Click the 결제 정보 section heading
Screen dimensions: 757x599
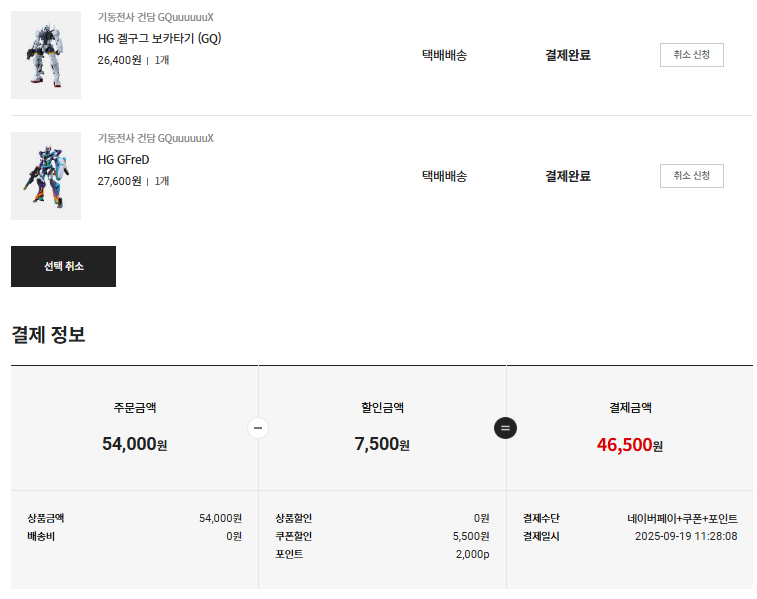tap(48, 335)
